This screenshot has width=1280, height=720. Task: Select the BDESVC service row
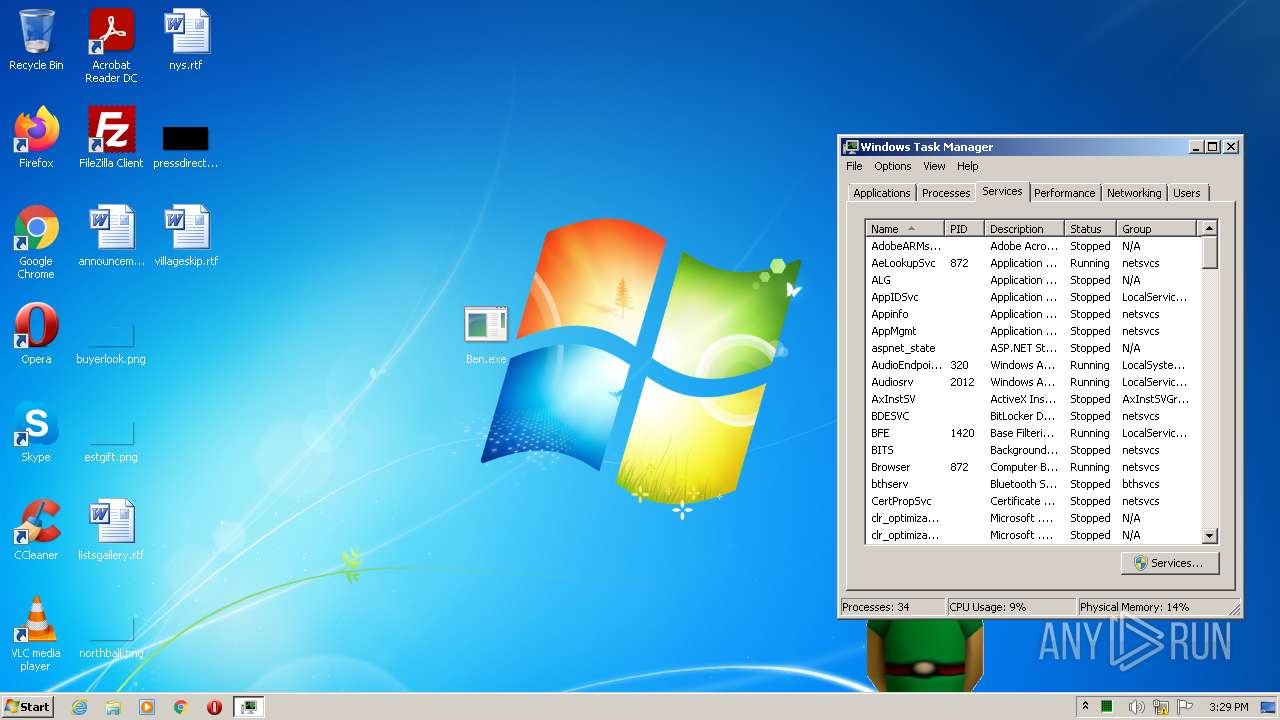point(1033,416)
